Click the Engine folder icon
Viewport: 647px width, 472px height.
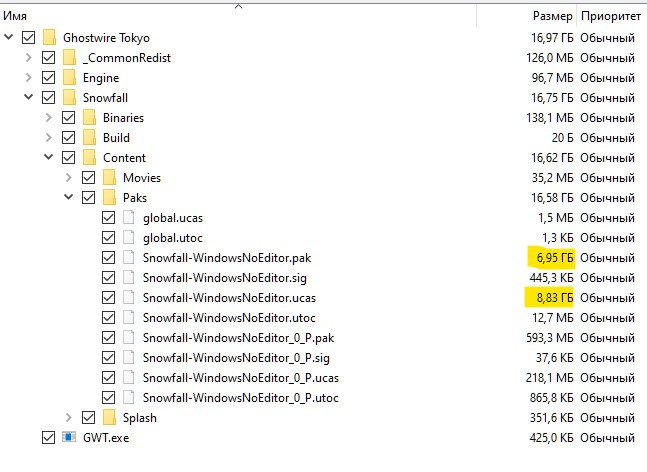pos(69,77)
